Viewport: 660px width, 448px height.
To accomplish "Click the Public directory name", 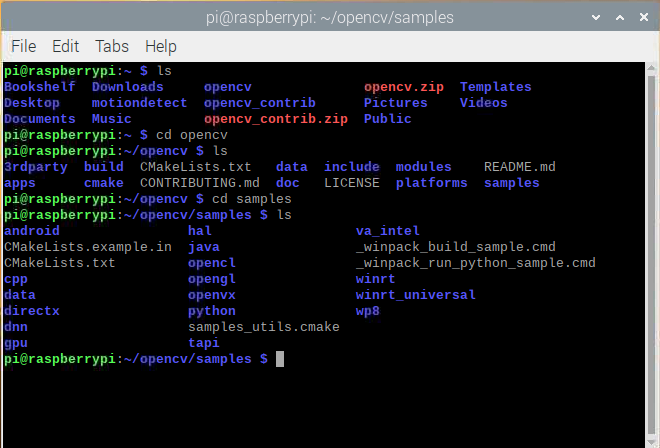I will [x=387, y=119].
